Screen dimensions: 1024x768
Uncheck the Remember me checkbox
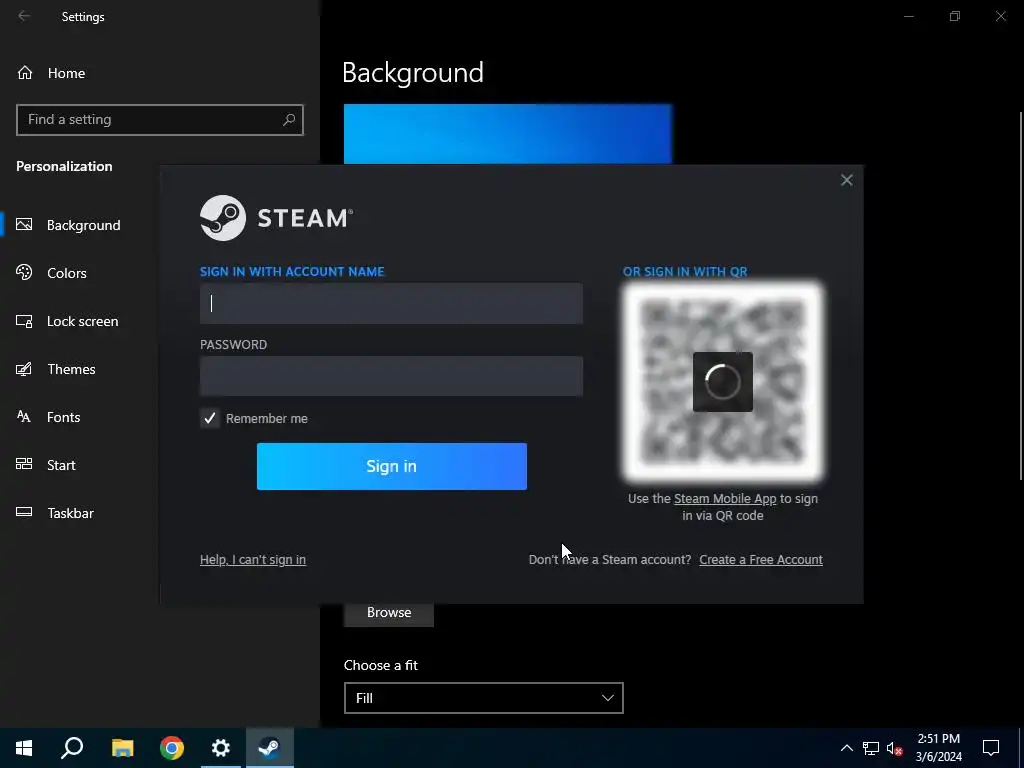pos(210,419)
